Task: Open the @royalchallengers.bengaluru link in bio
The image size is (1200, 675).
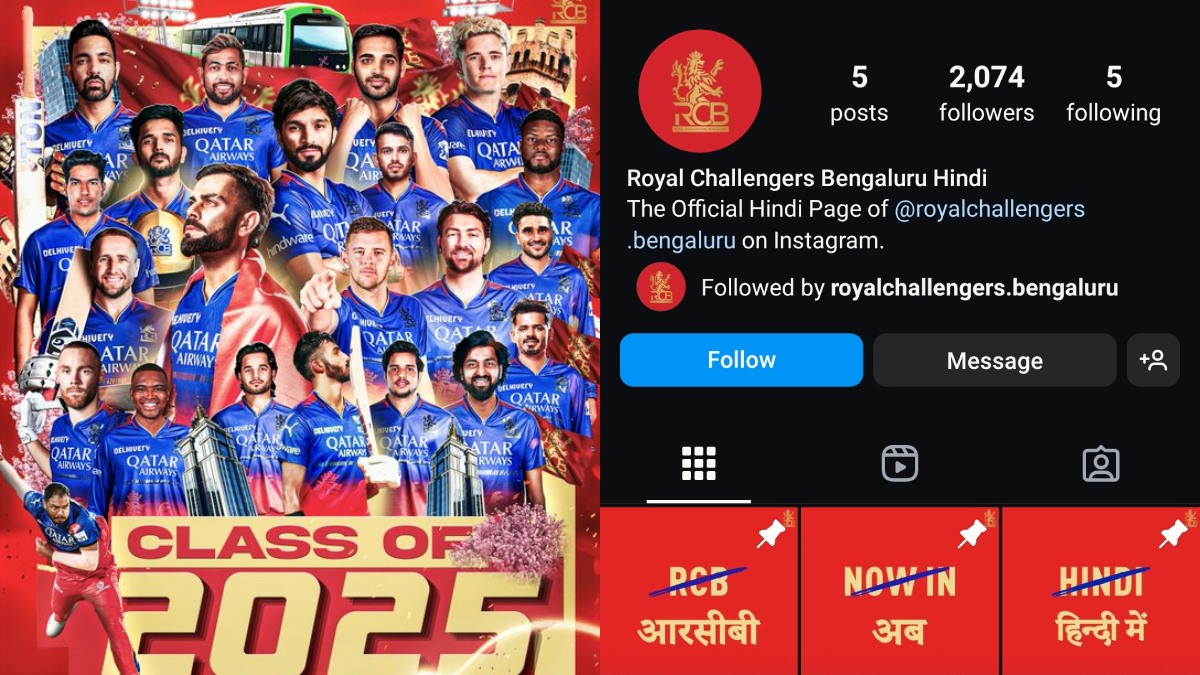Action: click(856, 225)
